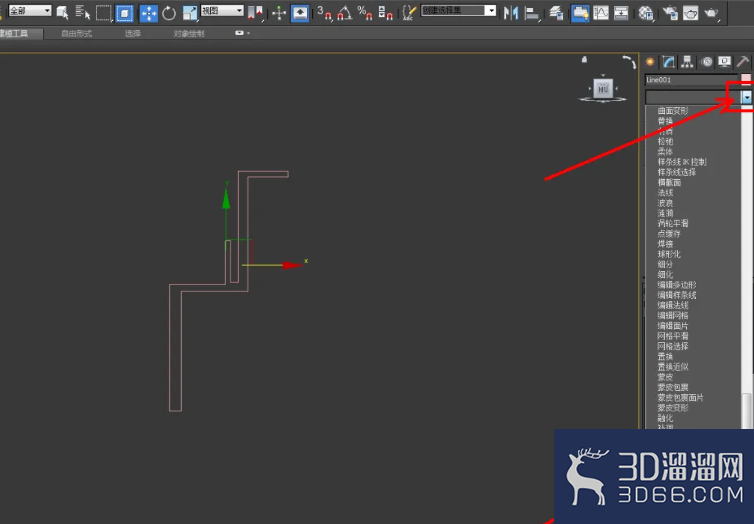Toggle Keyboard Shortcut Override button
754x524 pixels.
point(300,13)
